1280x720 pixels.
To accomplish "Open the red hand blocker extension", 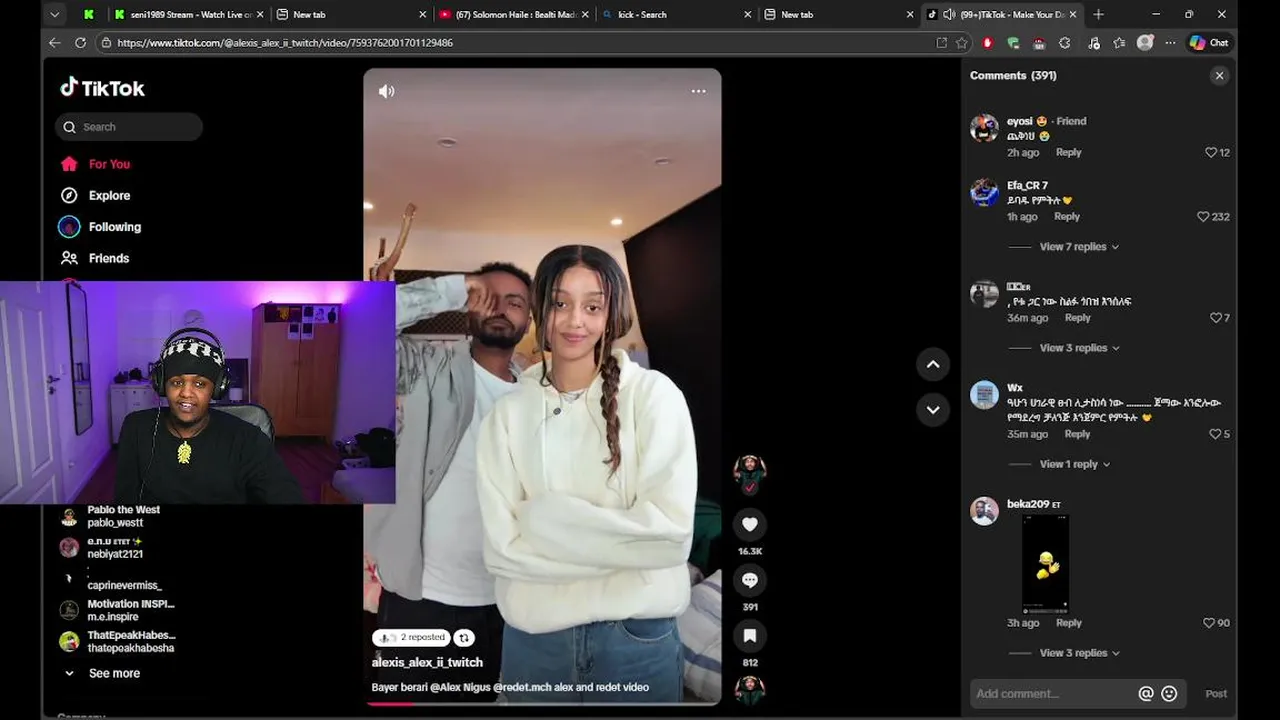I will [x=988, y=43].
